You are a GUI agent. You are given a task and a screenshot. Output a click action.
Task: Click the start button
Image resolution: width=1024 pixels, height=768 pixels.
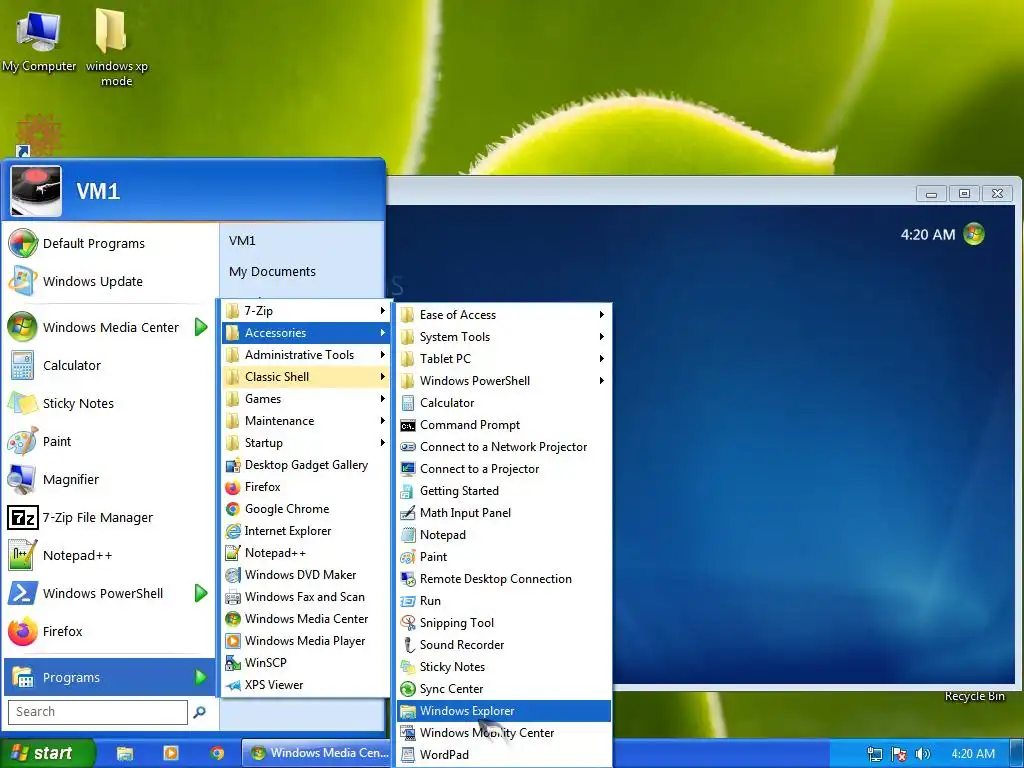coord(47,753)
